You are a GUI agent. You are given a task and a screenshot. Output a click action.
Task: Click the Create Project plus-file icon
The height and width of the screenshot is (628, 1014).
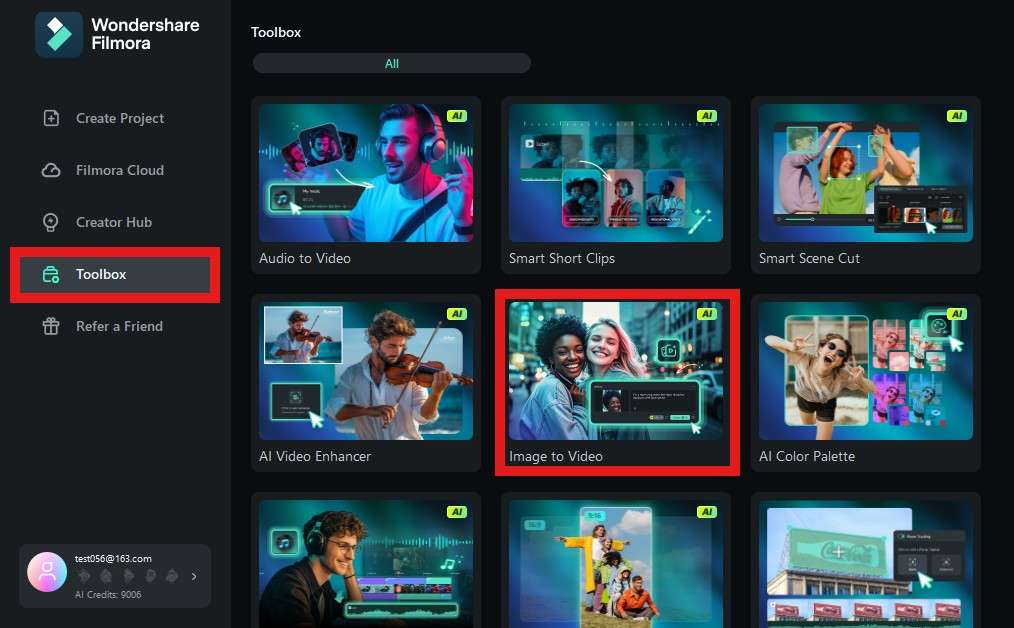51,118
